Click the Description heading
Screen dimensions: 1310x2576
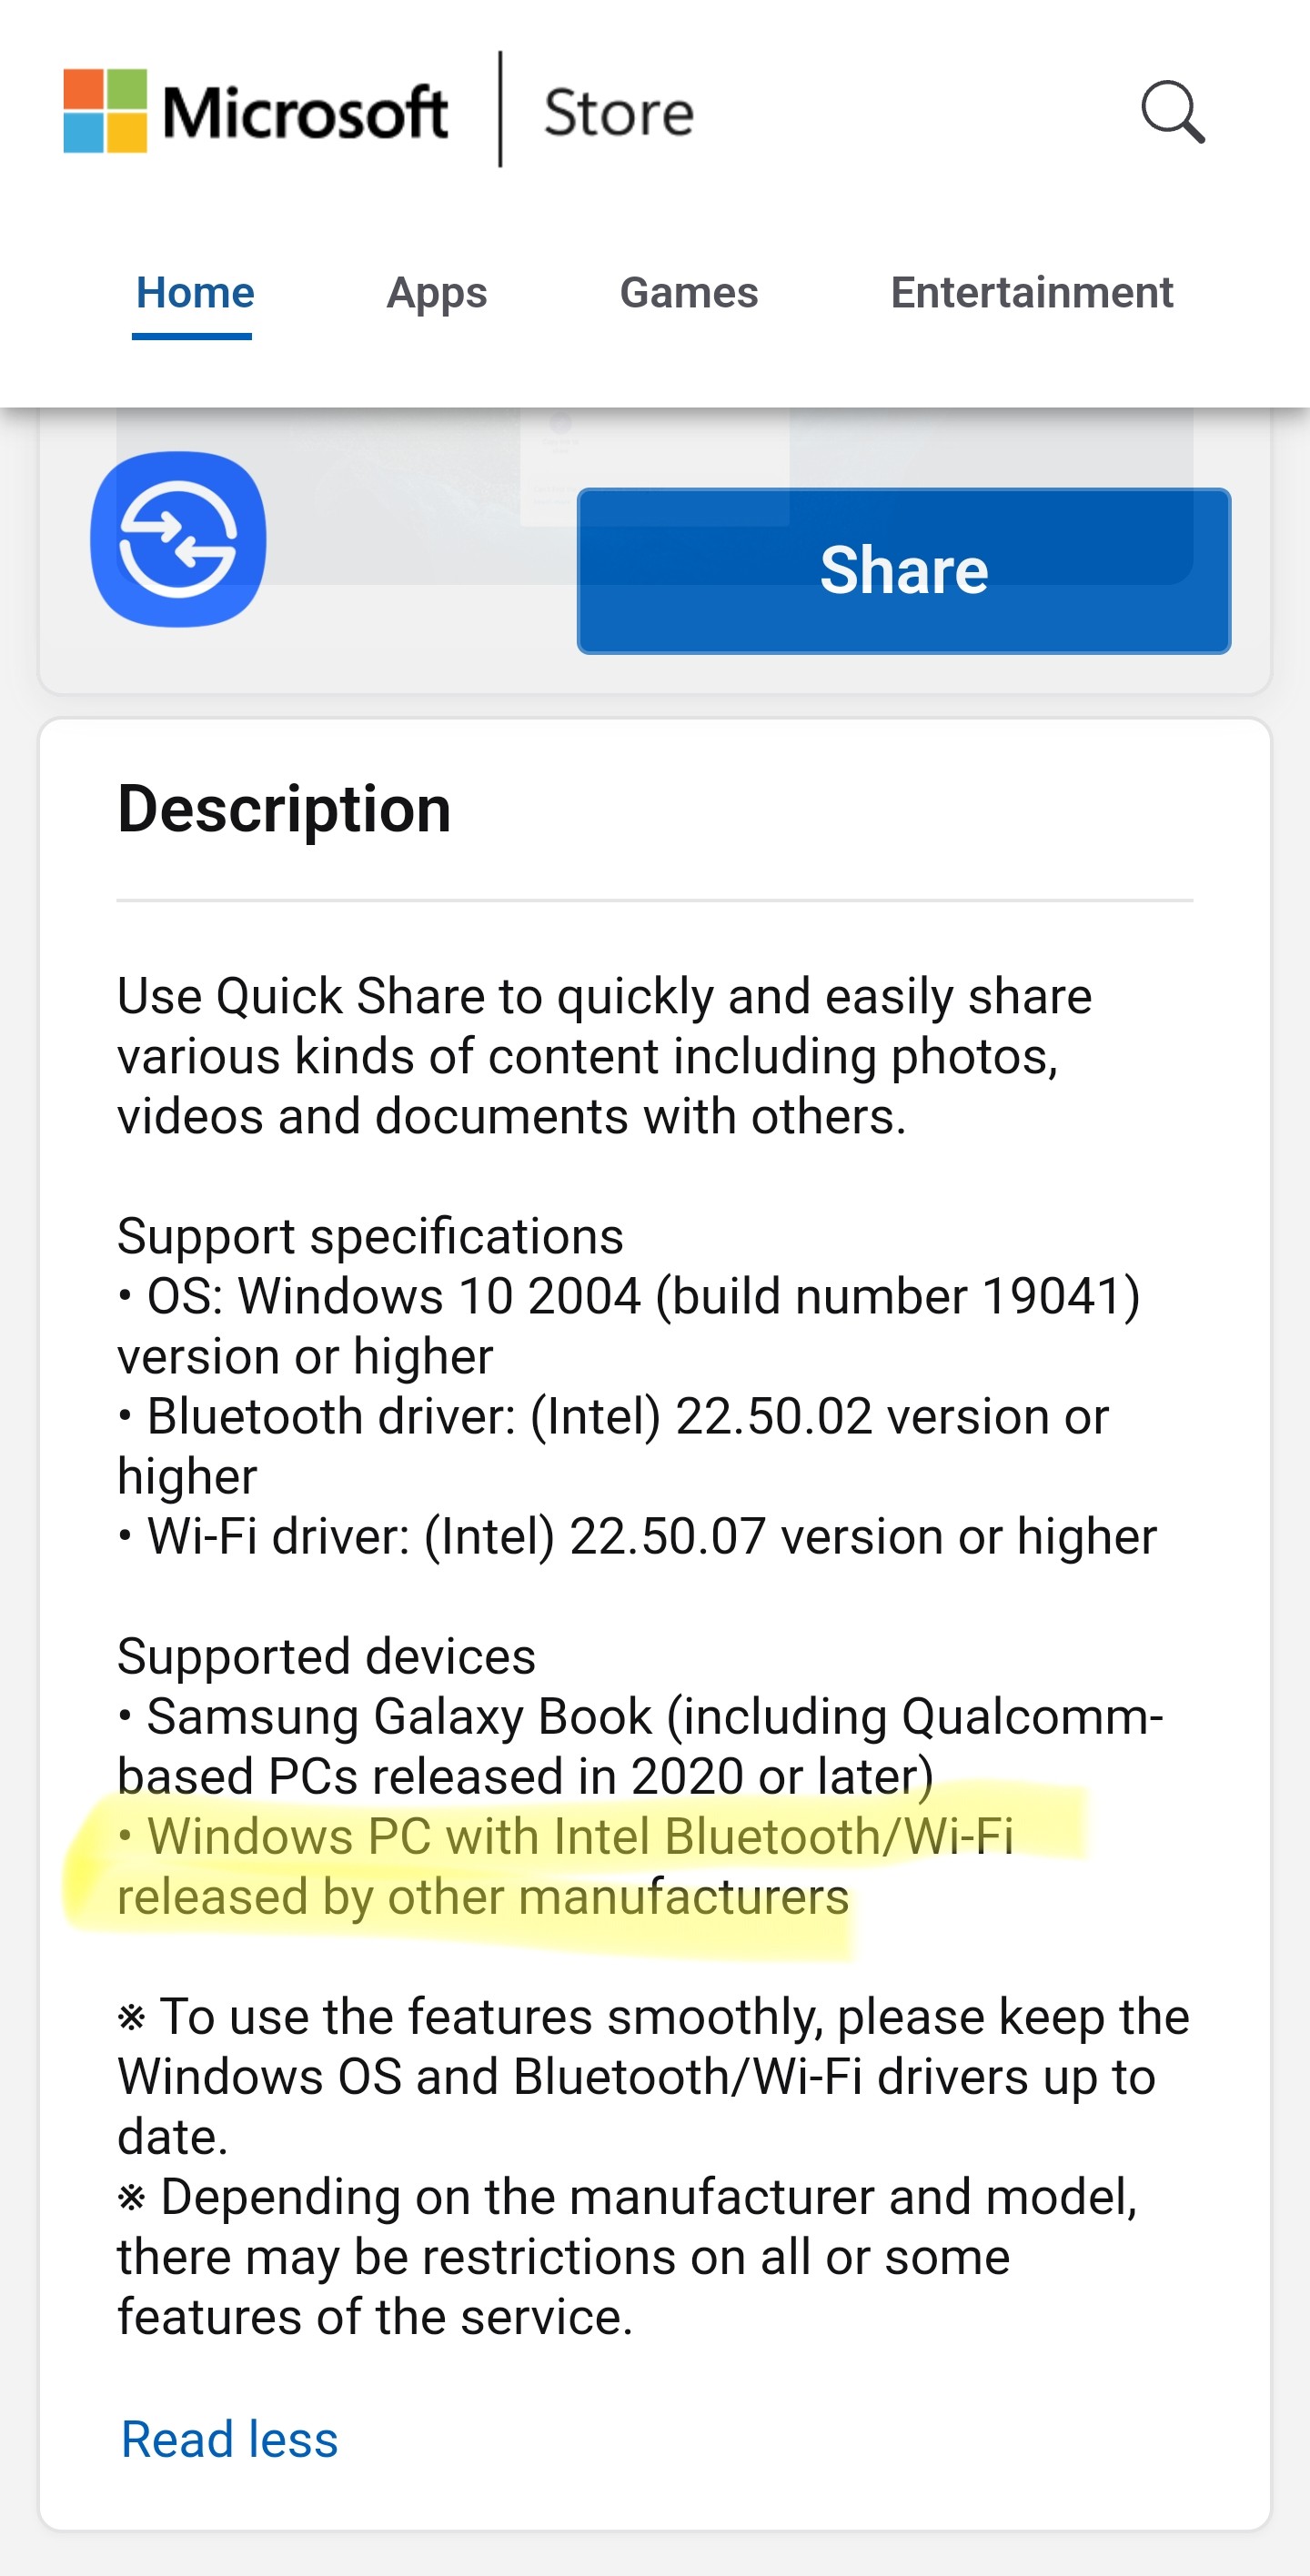tap(284, 809)
